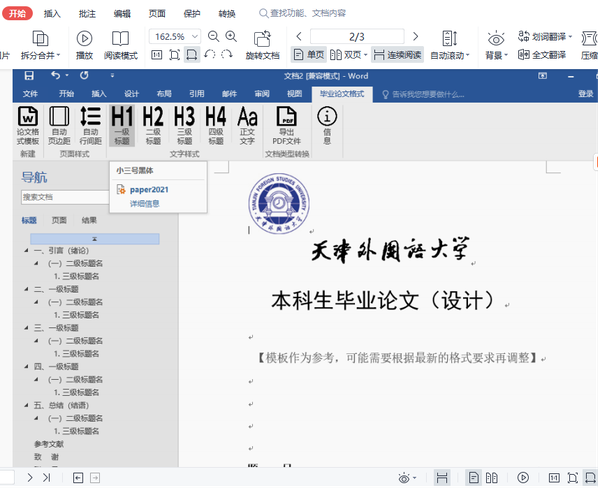Click the 导出PDF文件 export icon
600x488 pixels.
click(x=286, y=125)
